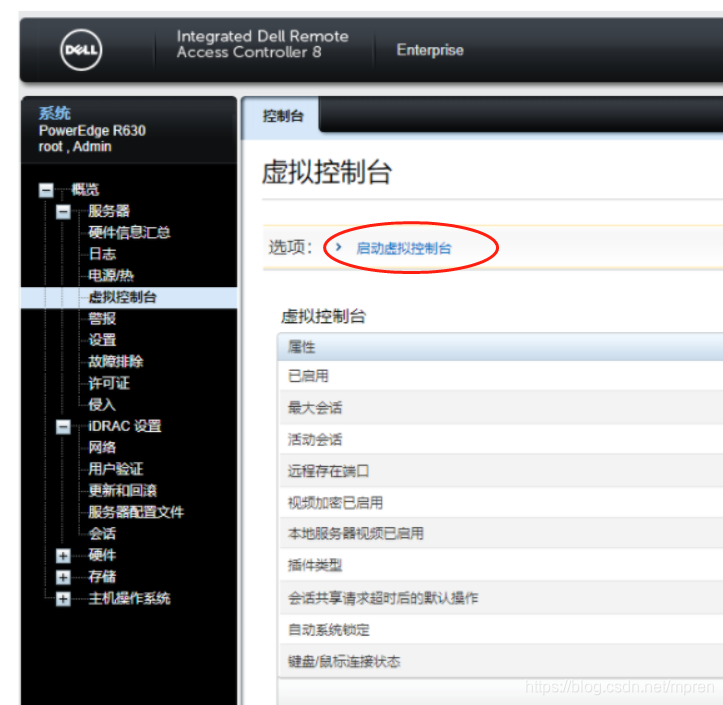Click the PowerEdge R630 system name

(92, 131)
